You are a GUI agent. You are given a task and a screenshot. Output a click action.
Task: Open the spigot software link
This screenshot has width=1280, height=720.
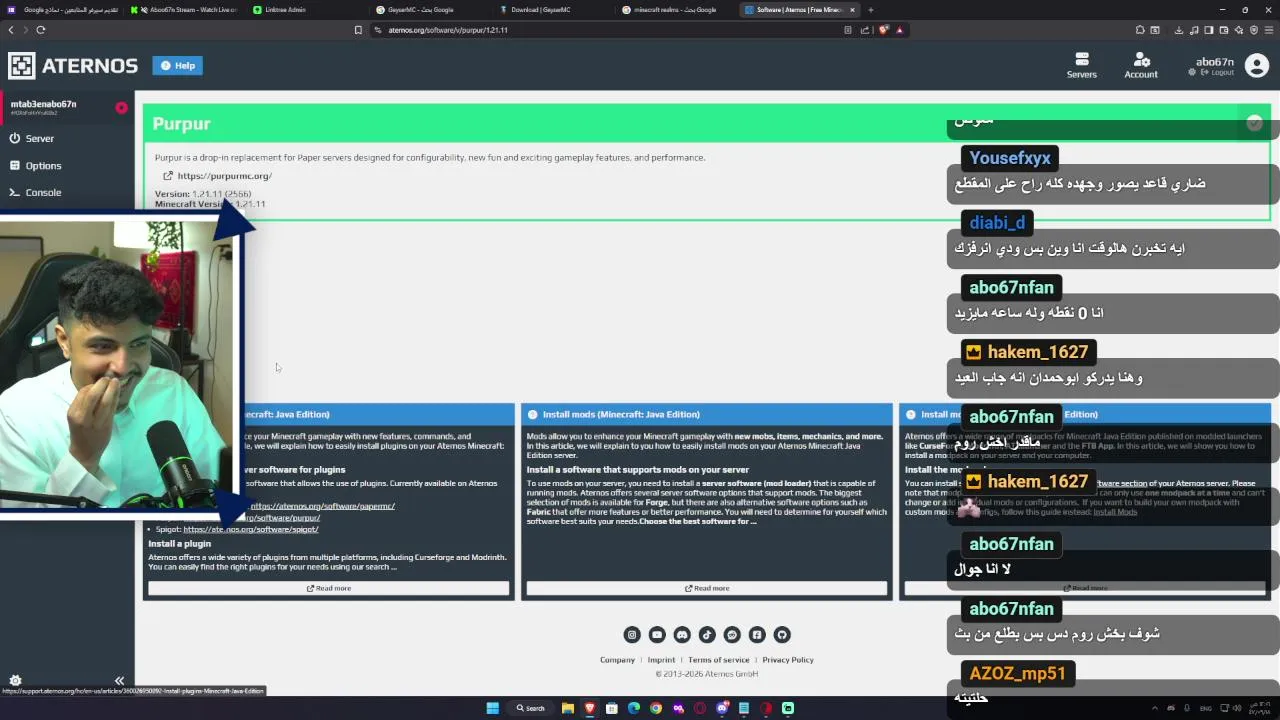click(x=251, y=529)
